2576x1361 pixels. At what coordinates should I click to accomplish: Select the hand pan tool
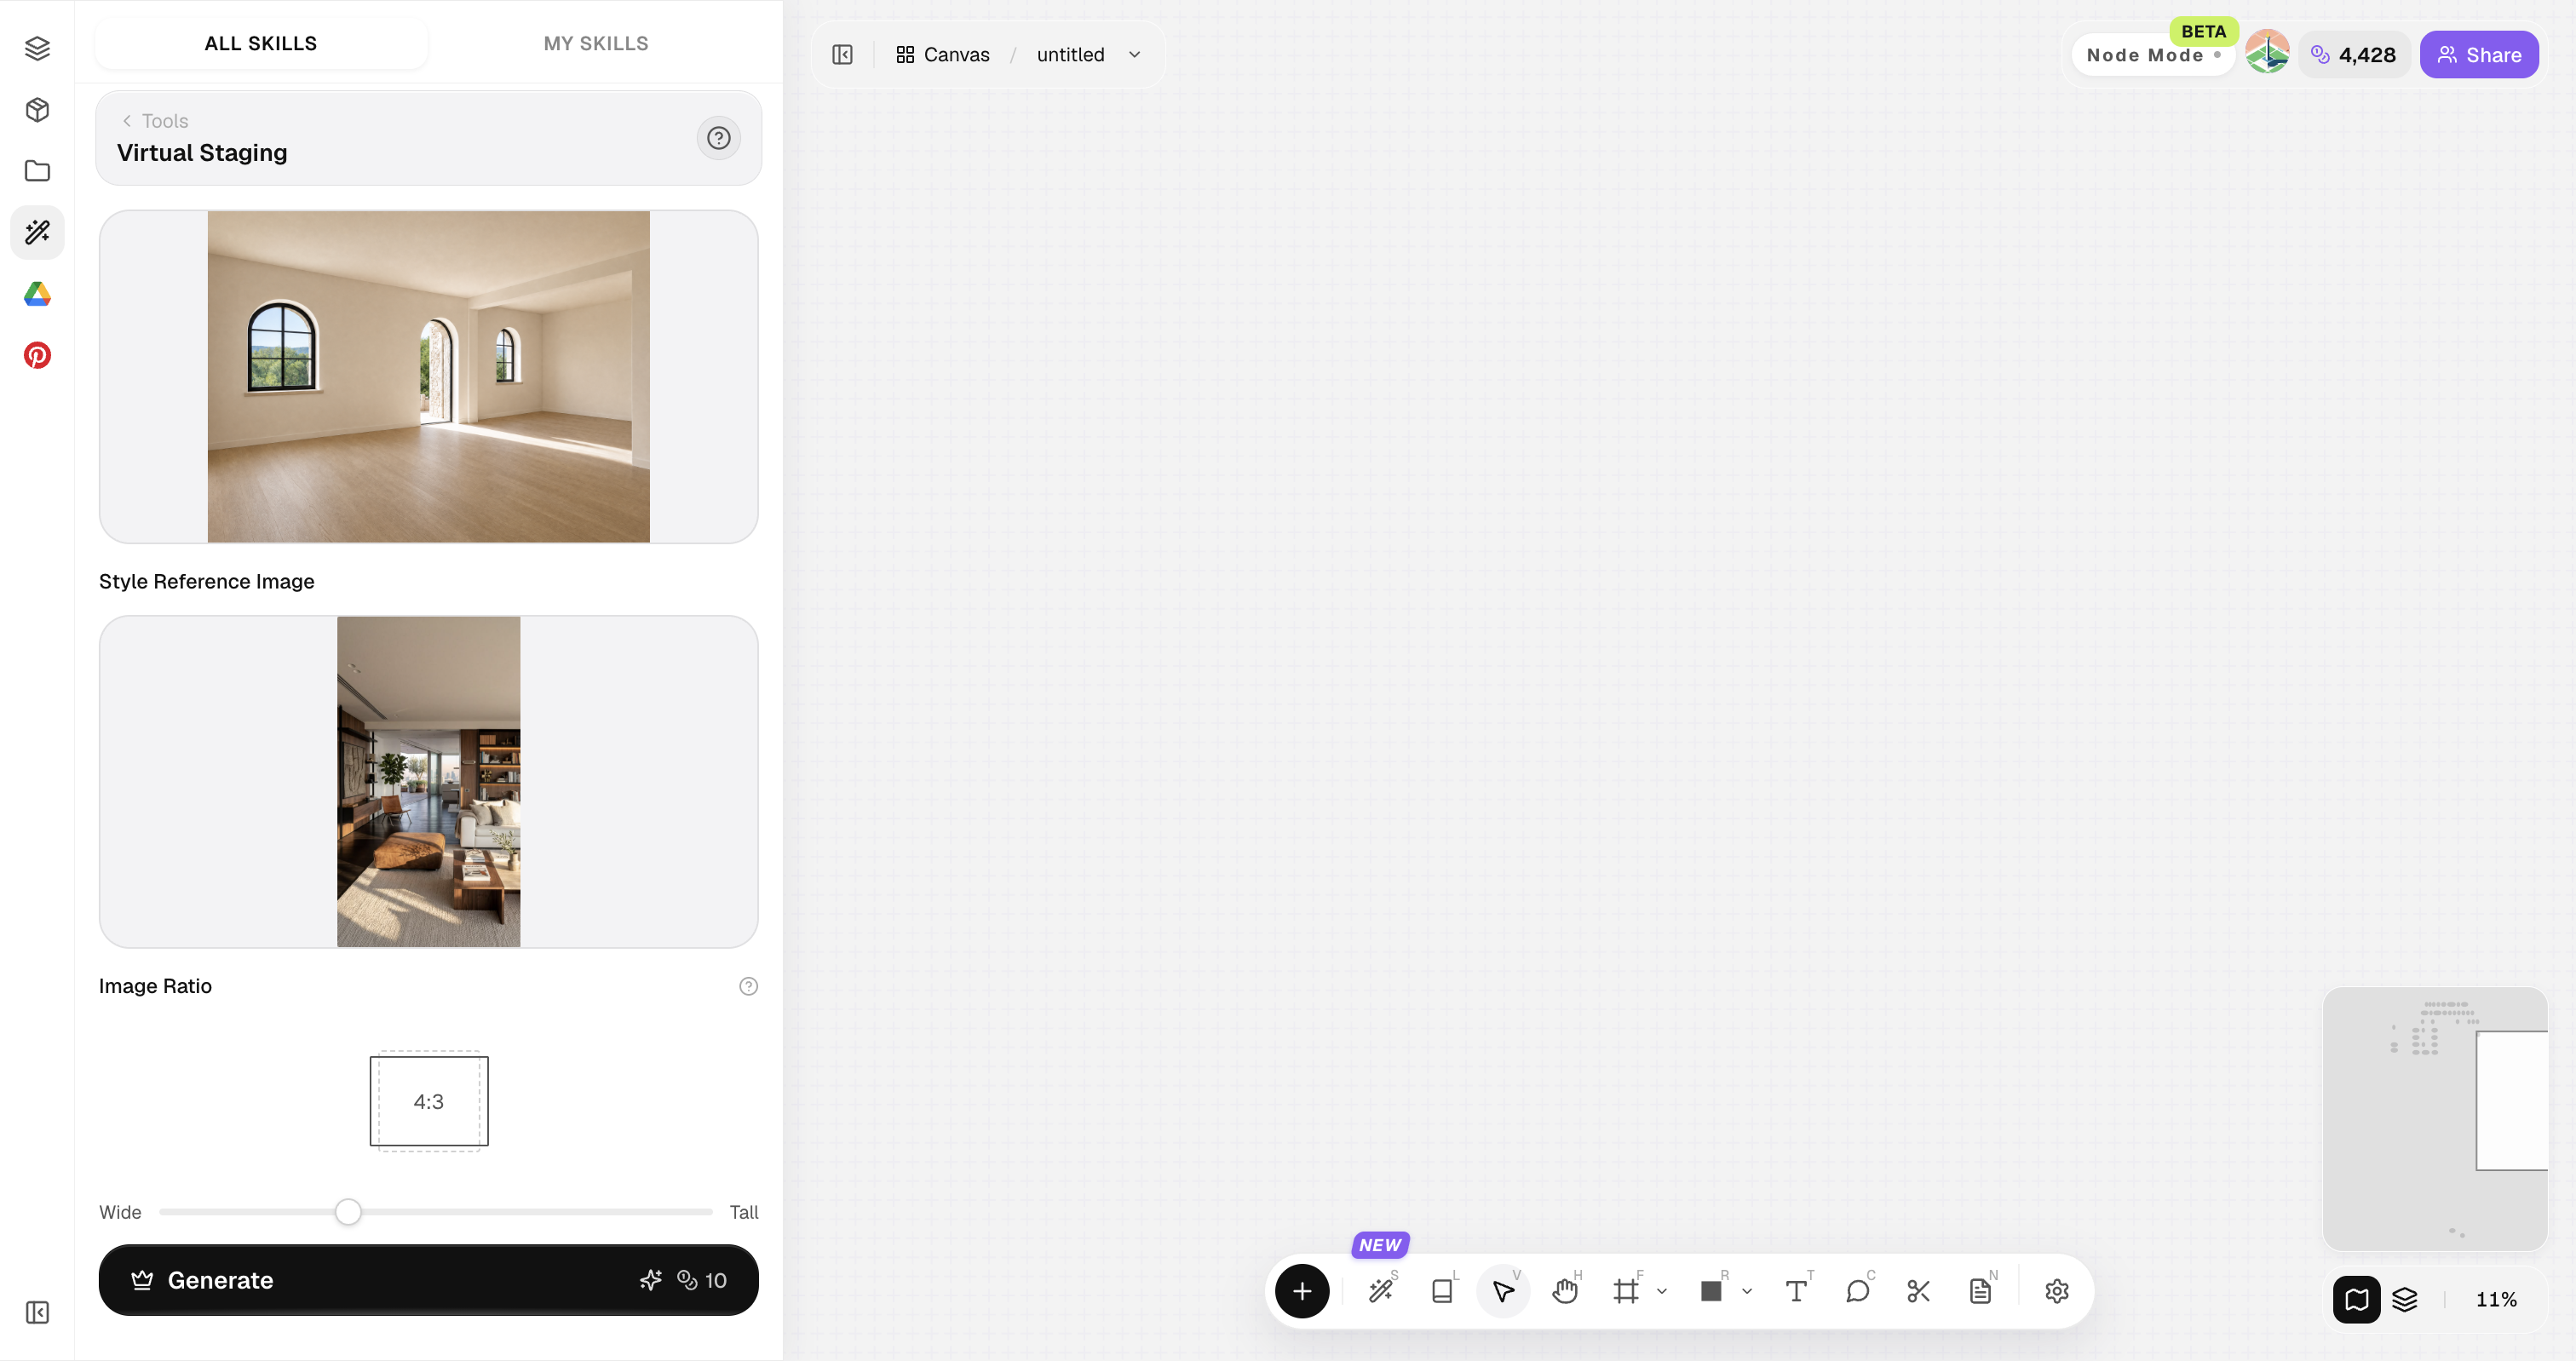point(1565,1291)
